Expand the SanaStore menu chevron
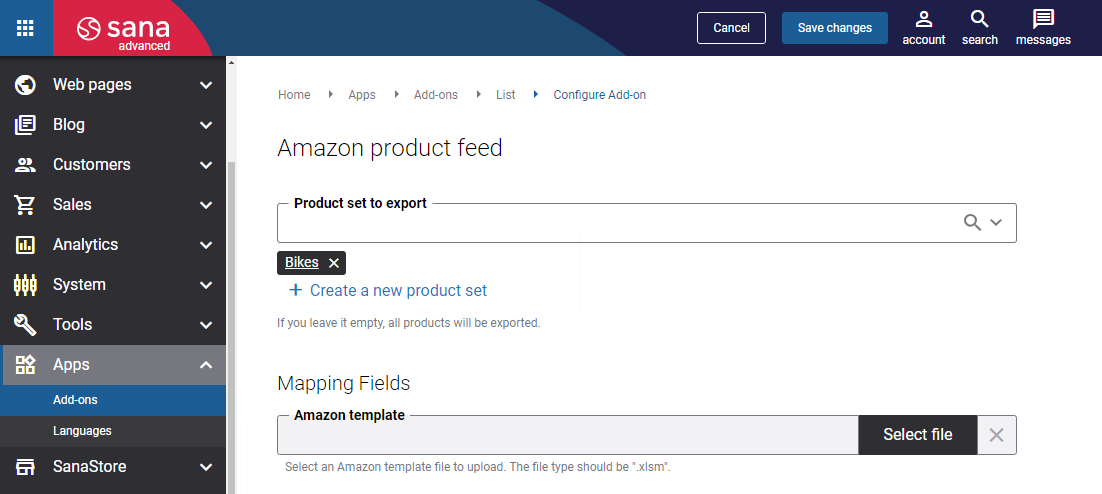The width and height of the screenshot is (1102, 494). (x=206, y=467)
